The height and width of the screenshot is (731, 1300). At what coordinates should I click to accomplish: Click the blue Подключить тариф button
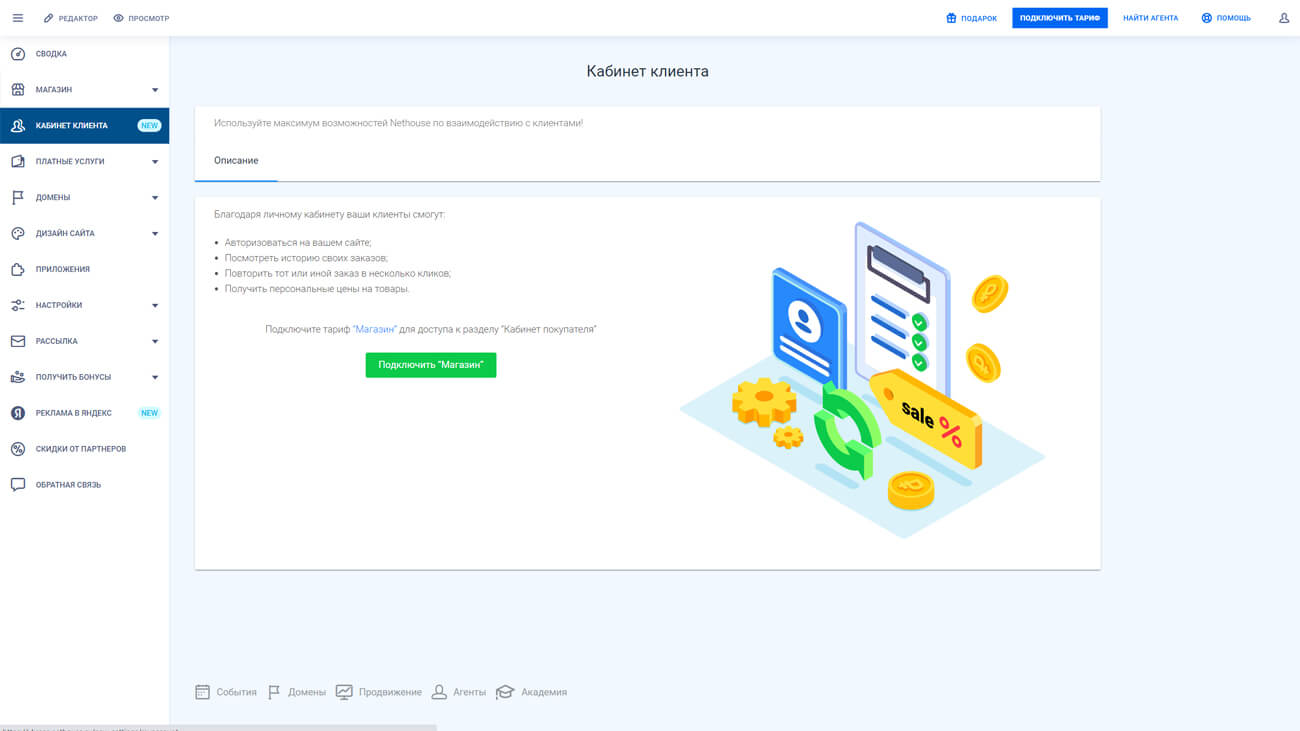tap(1059, 18)
